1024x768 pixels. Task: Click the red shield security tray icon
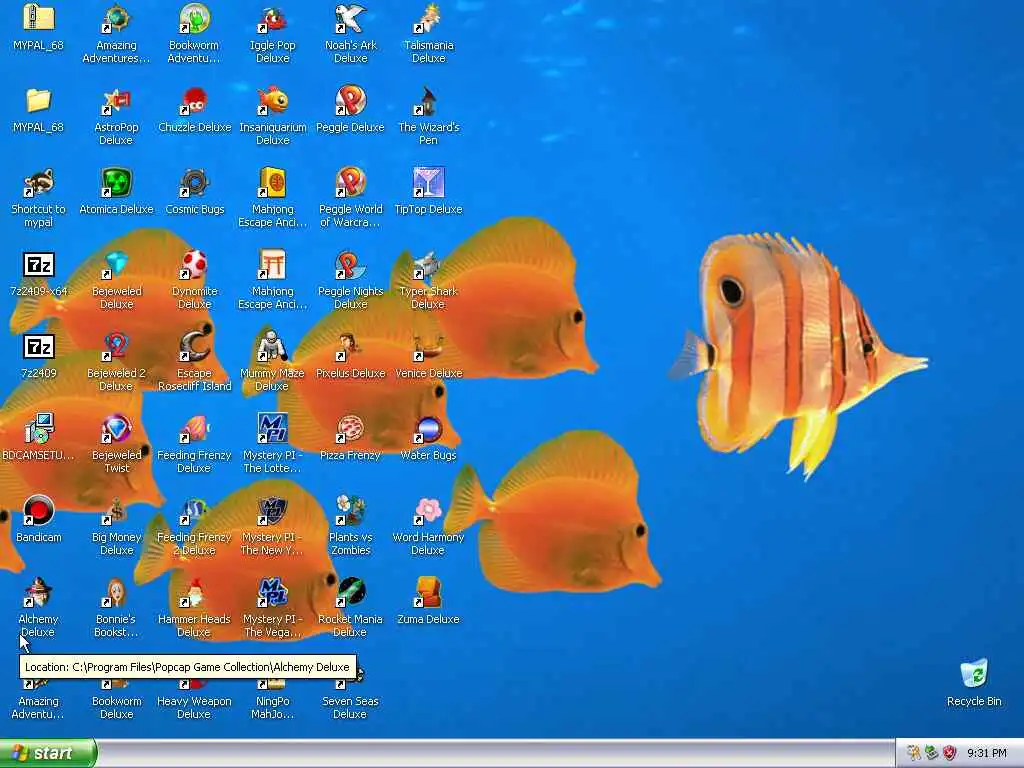coord(950,753)
